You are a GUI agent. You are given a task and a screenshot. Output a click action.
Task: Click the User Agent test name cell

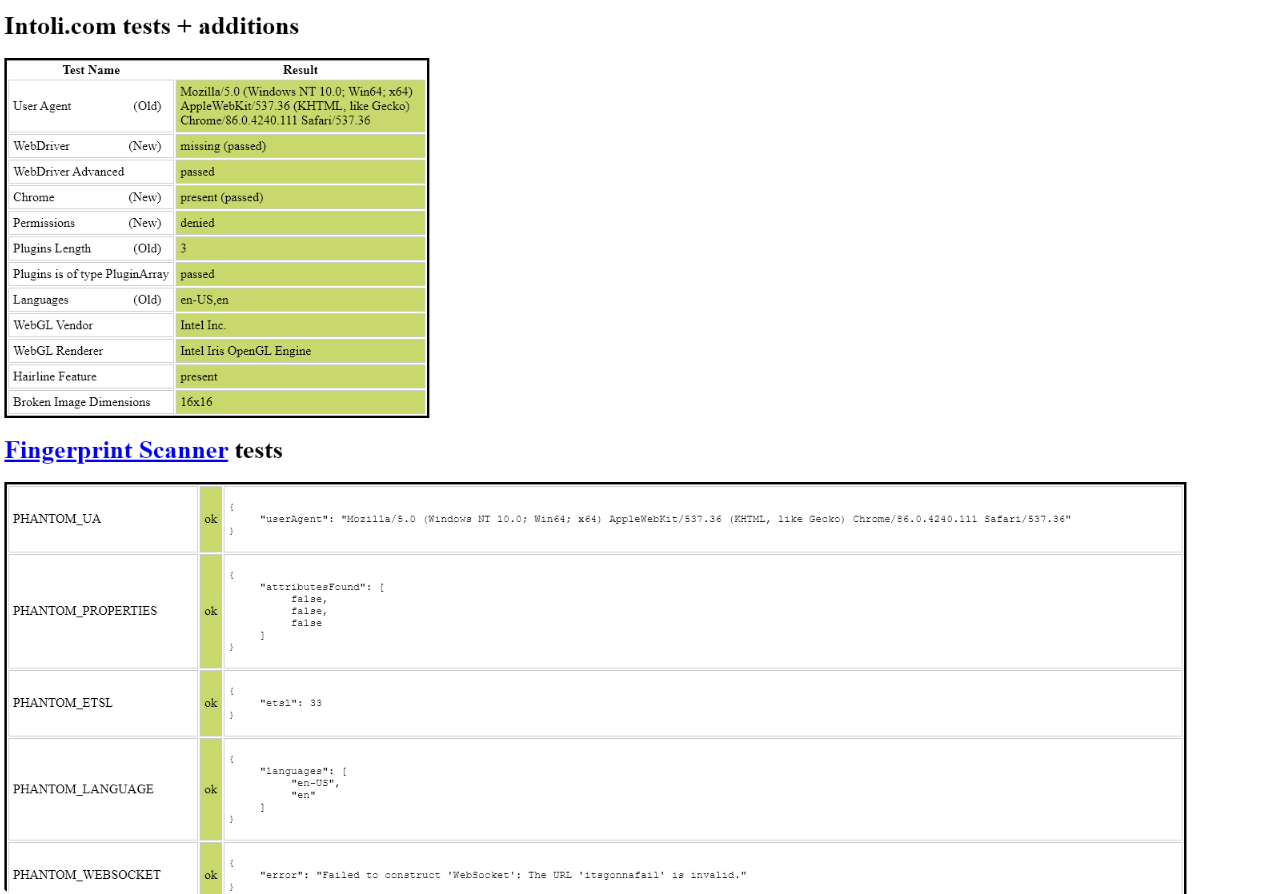pyautogui.click(x=91, y=106)
